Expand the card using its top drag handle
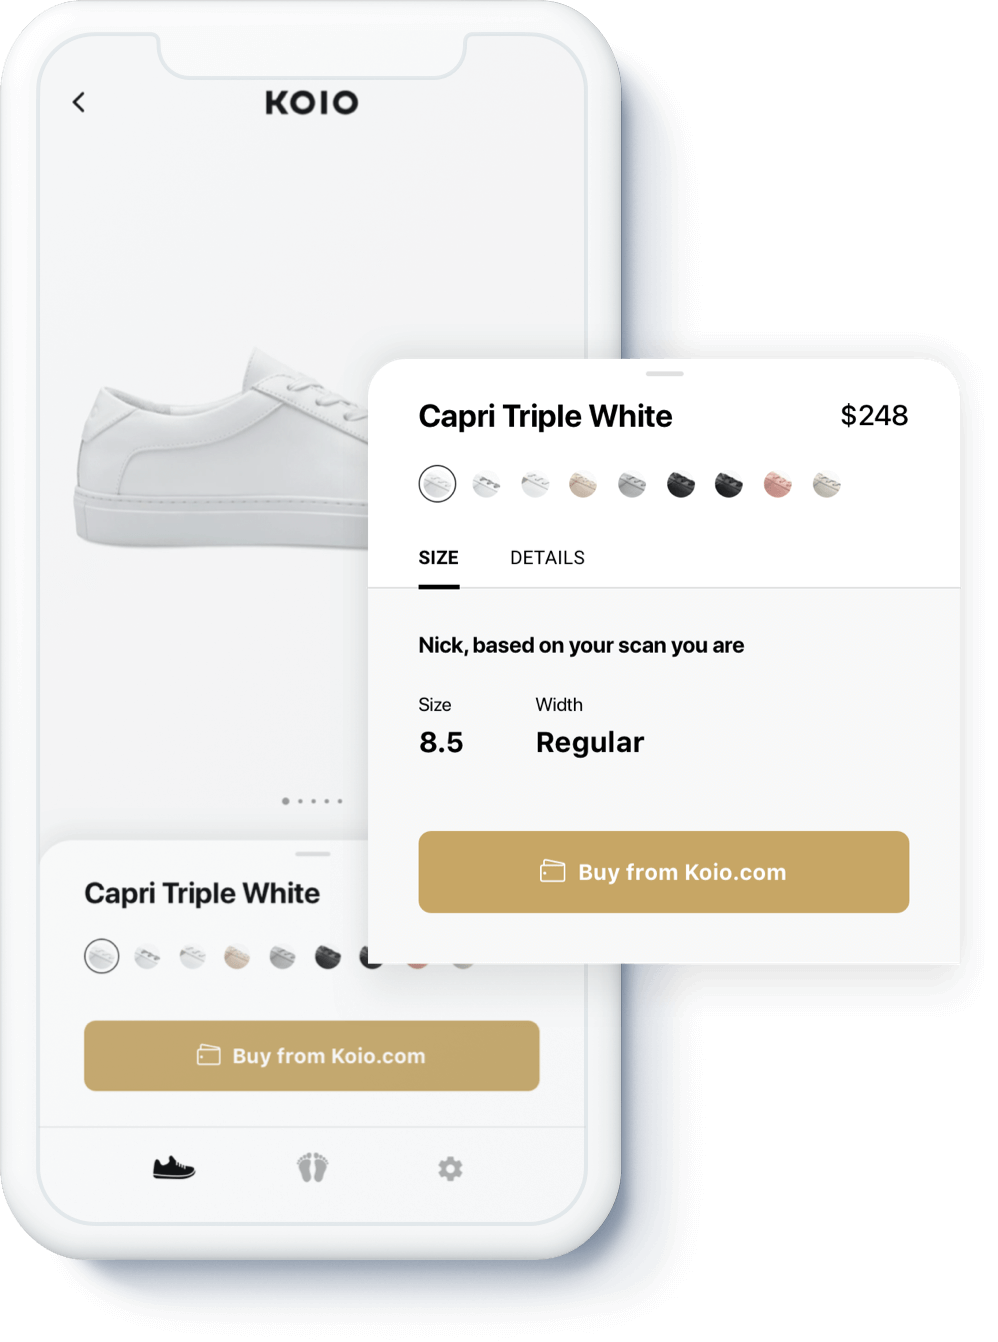This screenshot has height=1342, width=998. tap(665, 373)
